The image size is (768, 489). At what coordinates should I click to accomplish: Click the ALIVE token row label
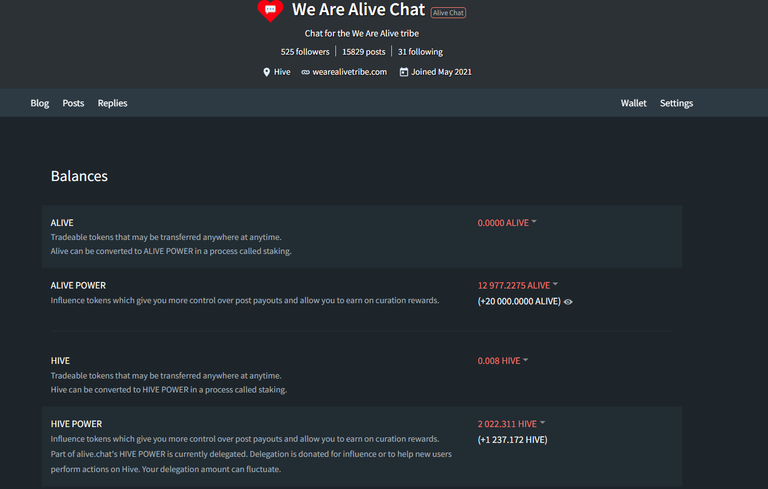click(62, 223)
